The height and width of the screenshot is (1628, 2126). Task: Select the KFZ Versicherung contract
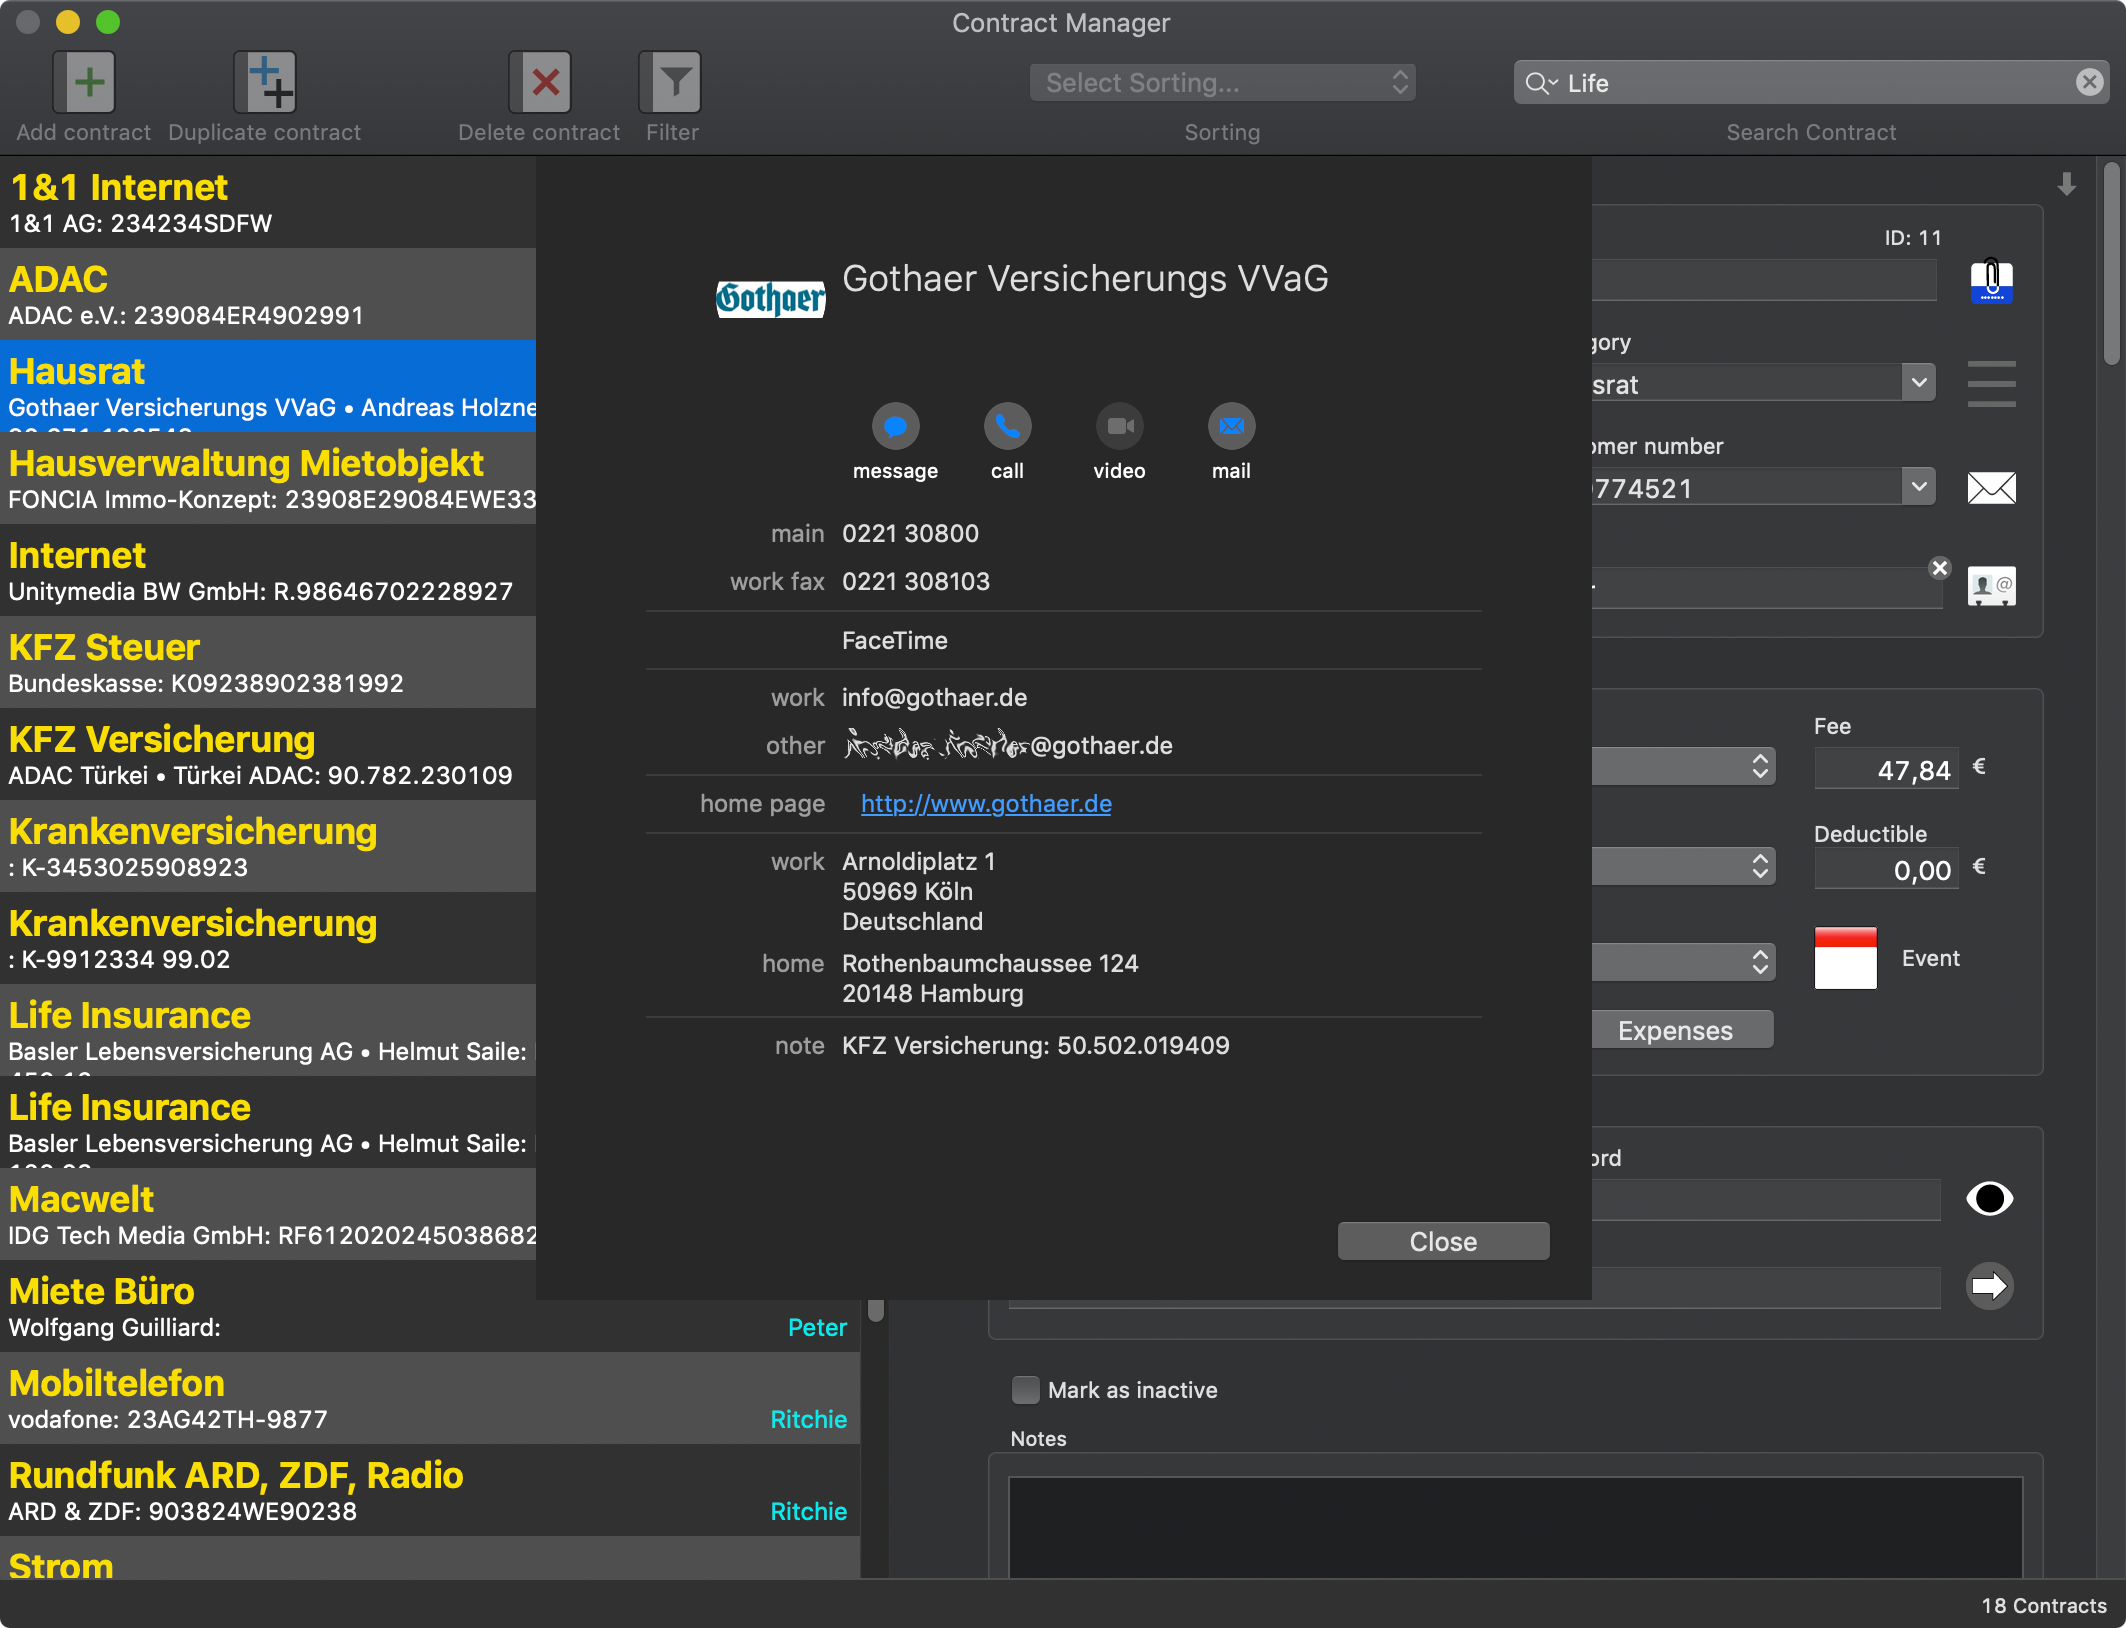[x=268, y=754]
